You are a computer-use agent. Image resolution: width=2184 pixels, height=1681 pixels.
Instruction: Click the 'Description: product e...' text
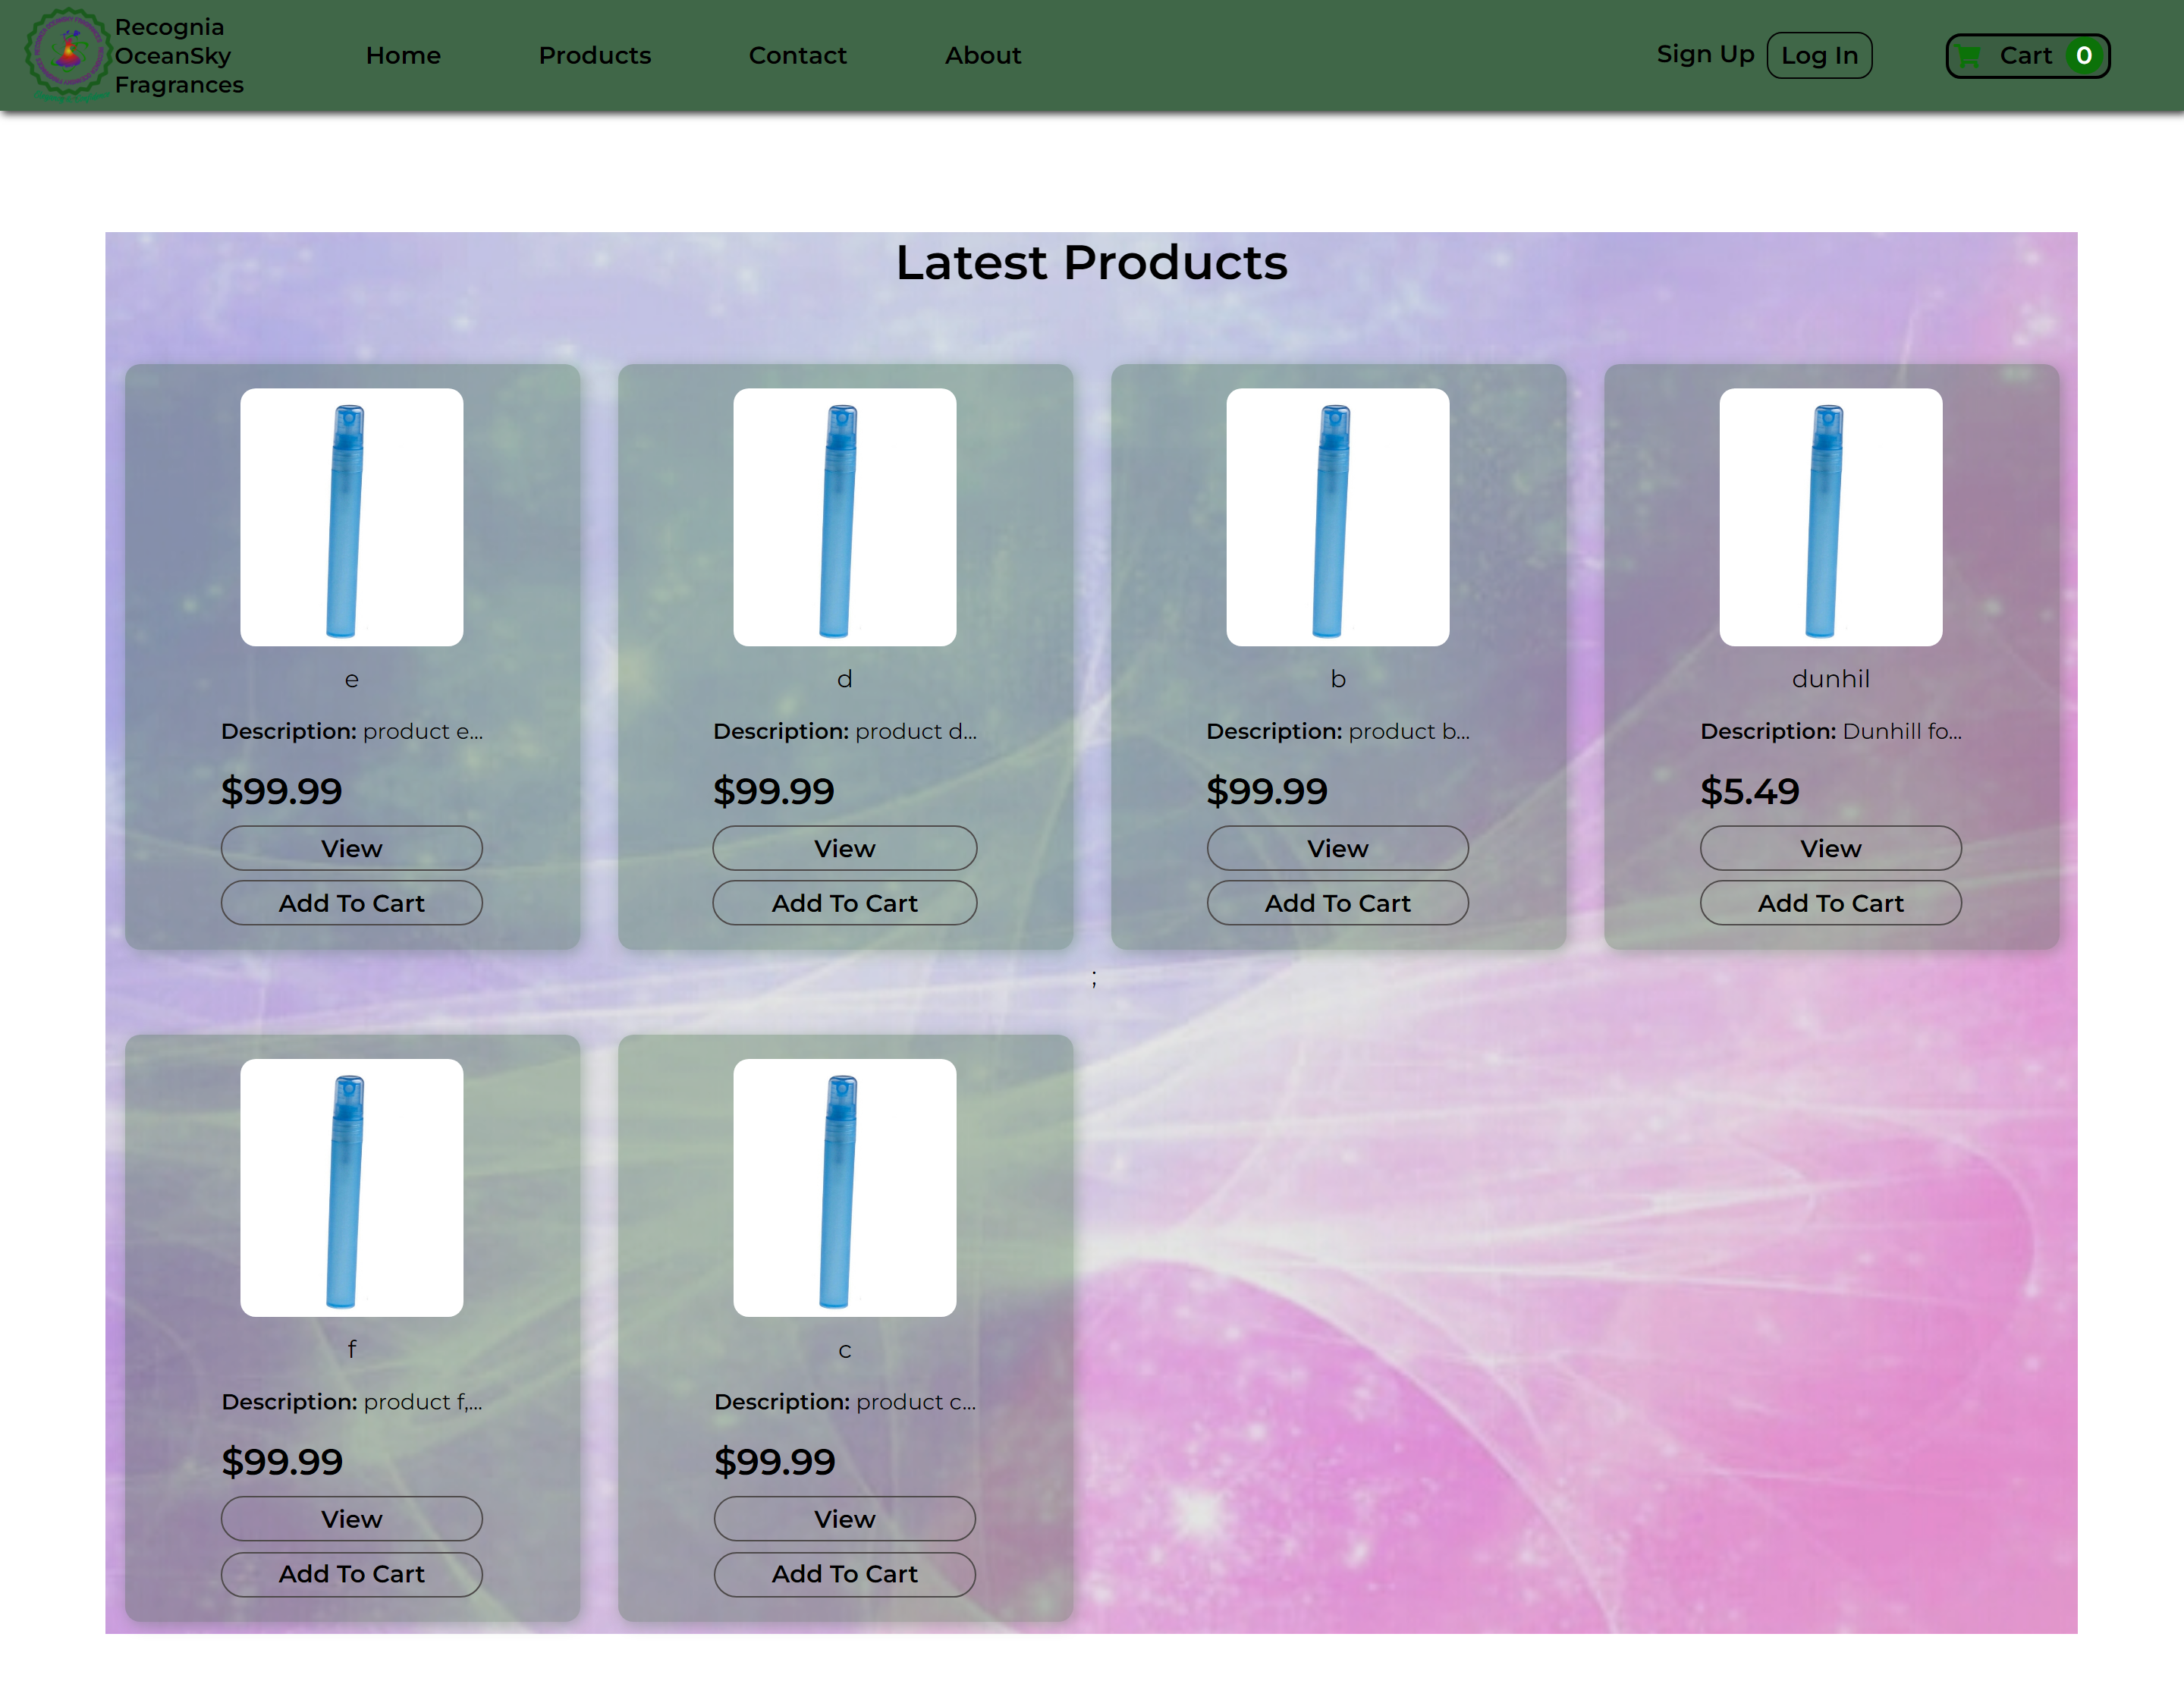click(352, 731)
